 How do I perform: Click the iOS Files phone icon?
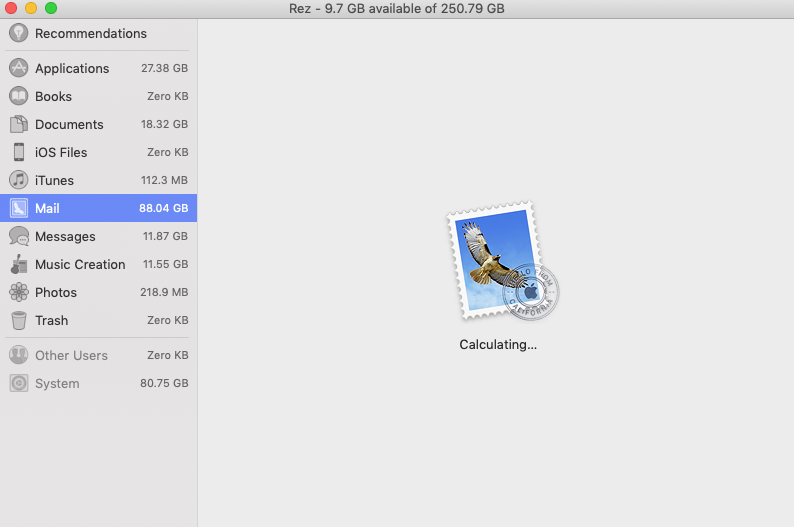pos(19,152)
